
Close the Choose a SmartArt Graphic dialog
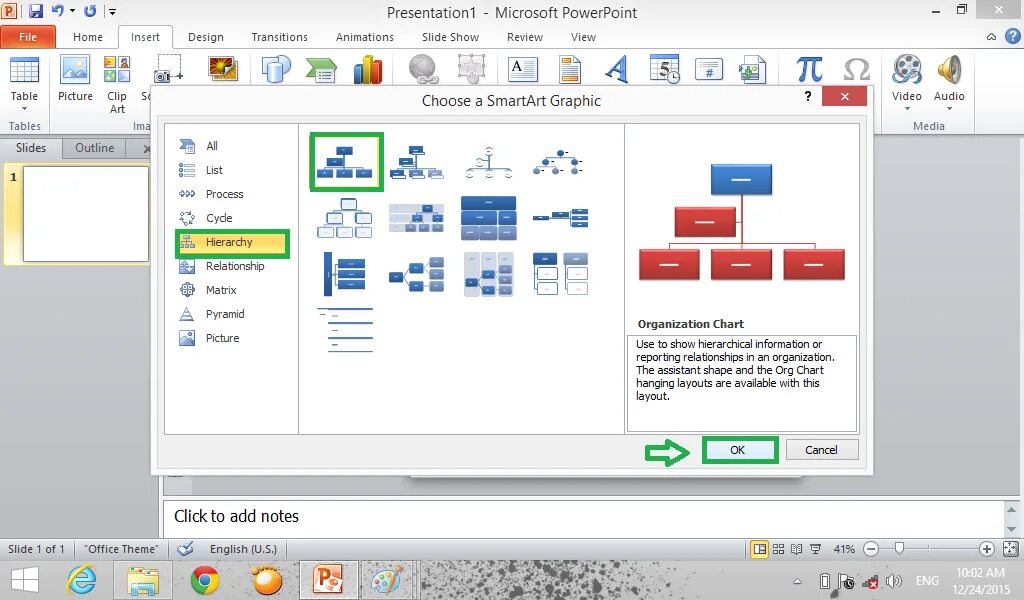pos(844,97)
